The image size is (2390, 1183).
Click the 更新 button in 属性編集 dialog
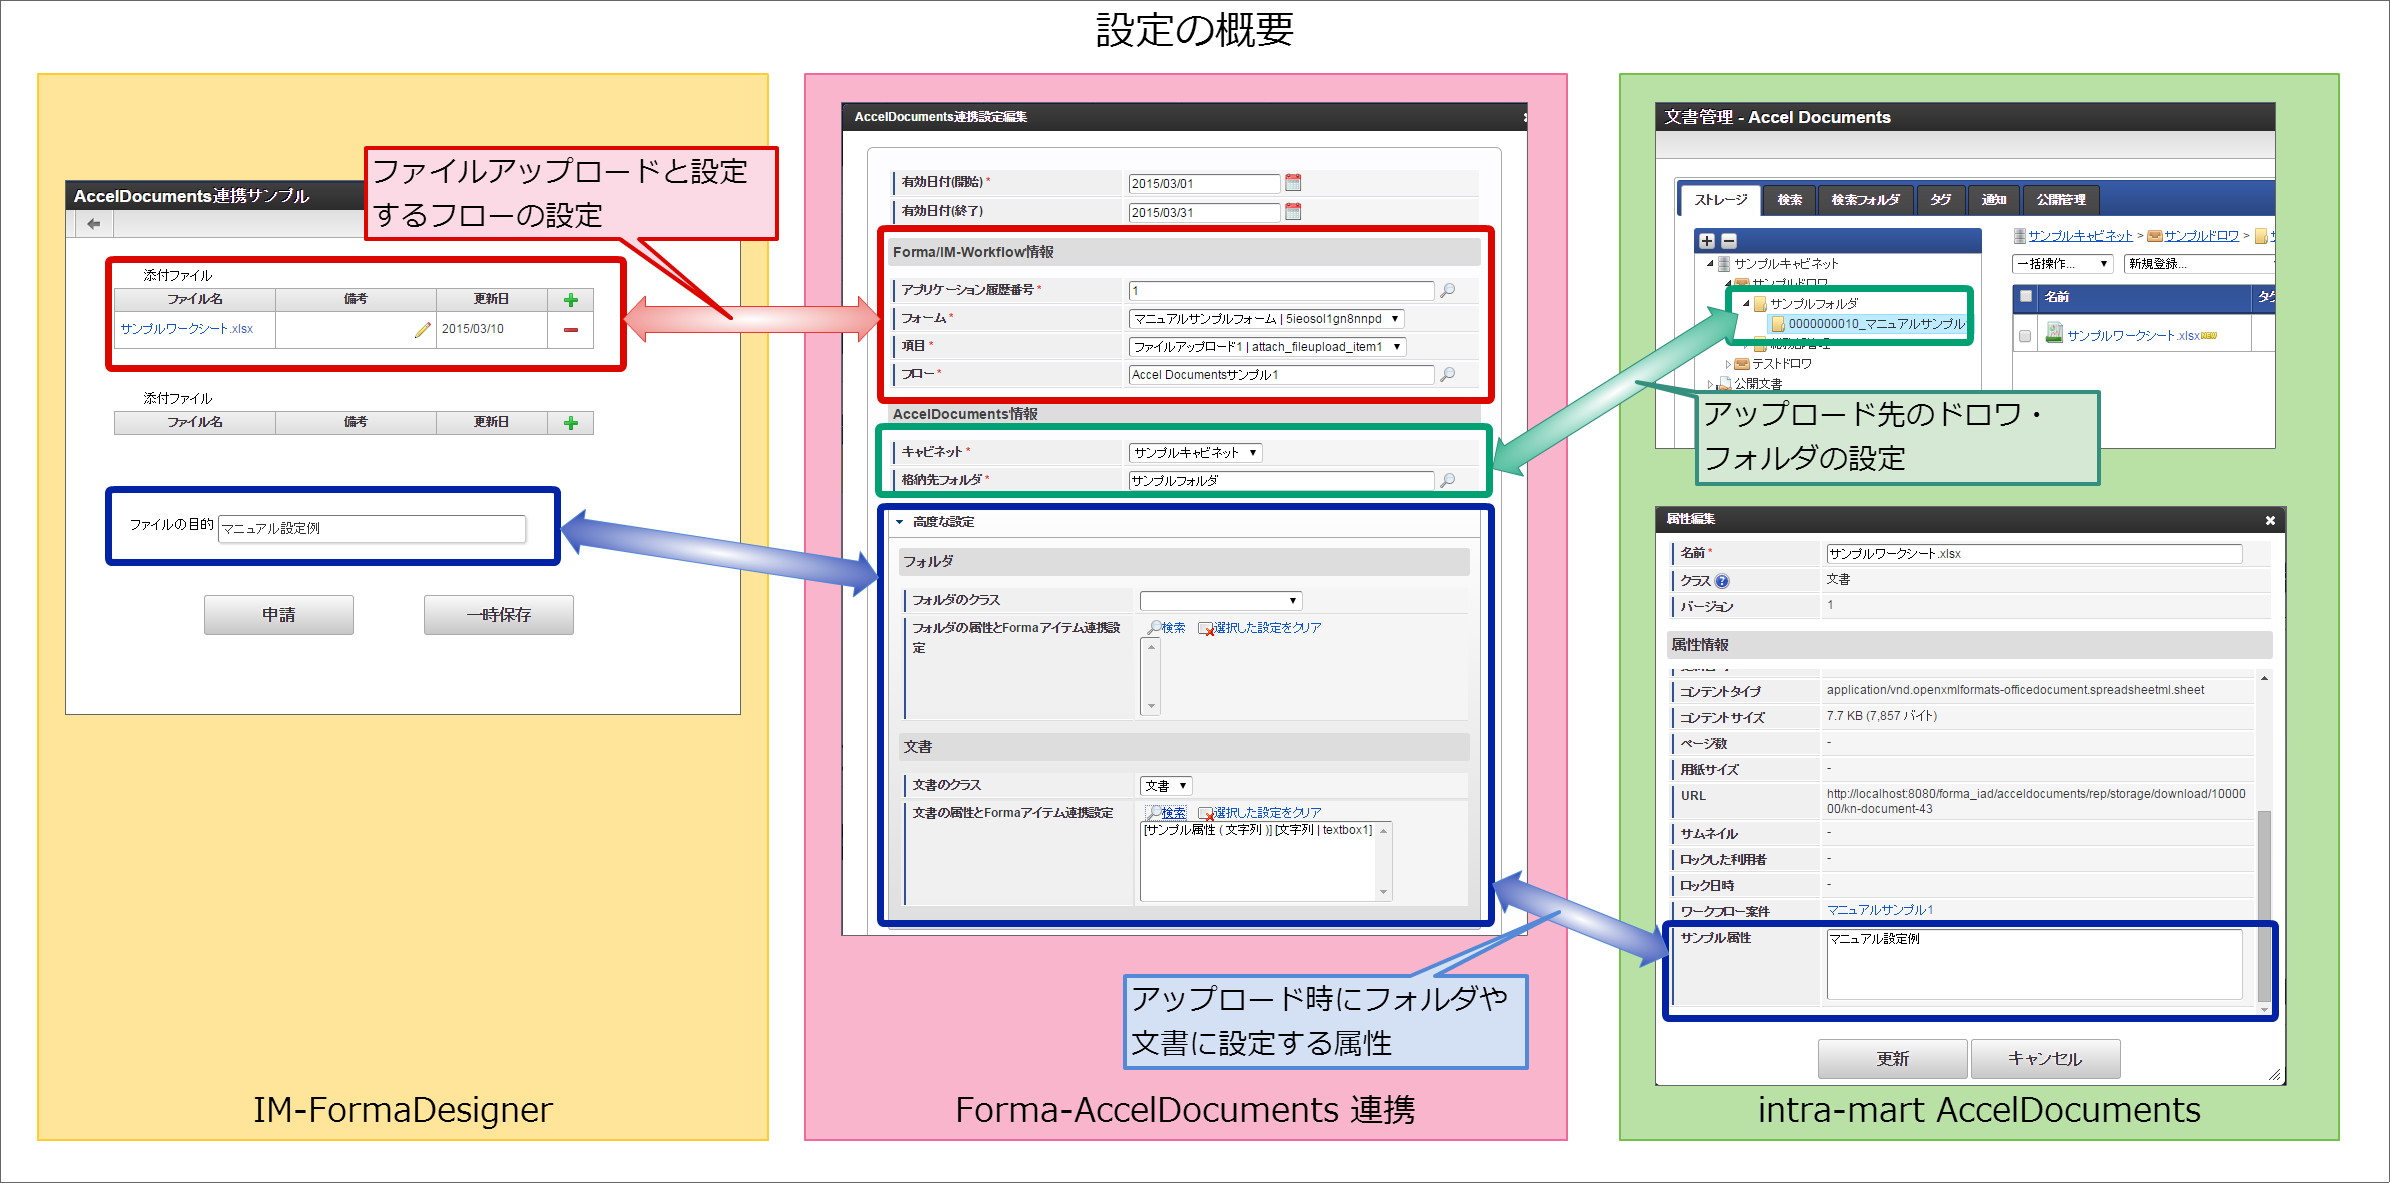coord(1892,1058)
